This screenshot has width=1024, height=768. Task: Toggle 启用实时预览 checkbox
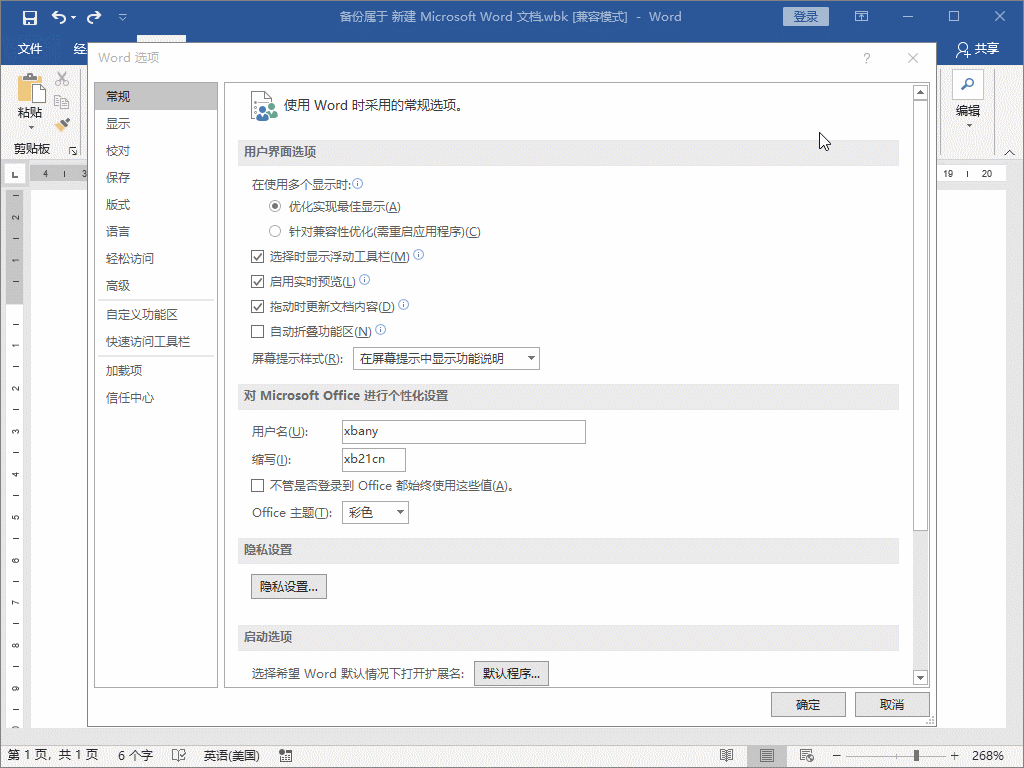coord(258,281)
